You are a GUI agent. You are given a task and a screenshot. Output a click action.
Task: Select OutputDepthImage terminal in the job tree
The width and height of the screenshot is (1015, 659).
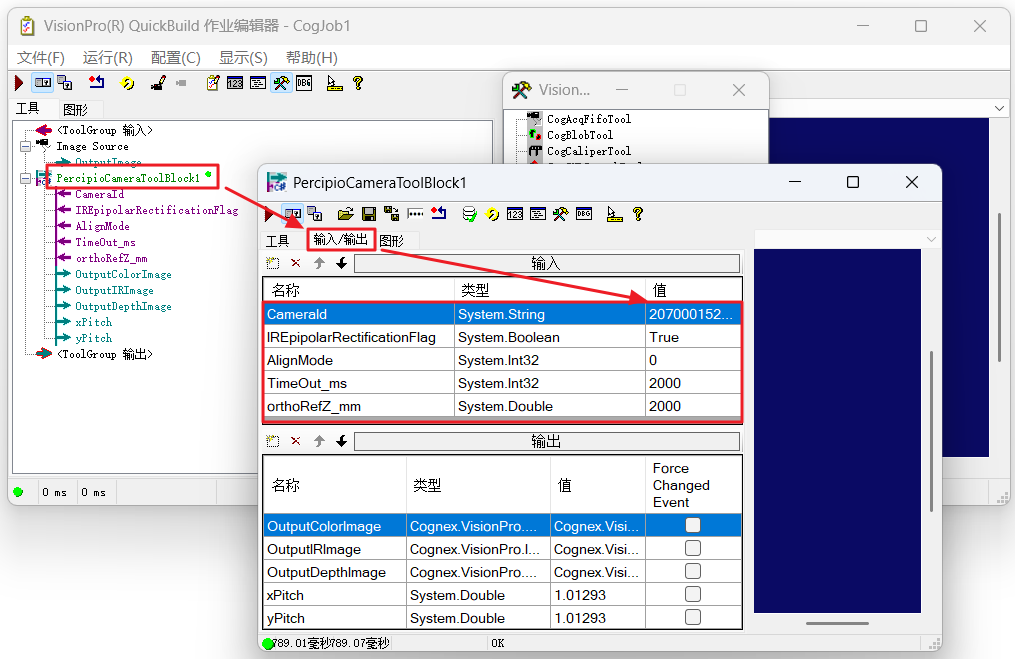click(x=123, y=306)
